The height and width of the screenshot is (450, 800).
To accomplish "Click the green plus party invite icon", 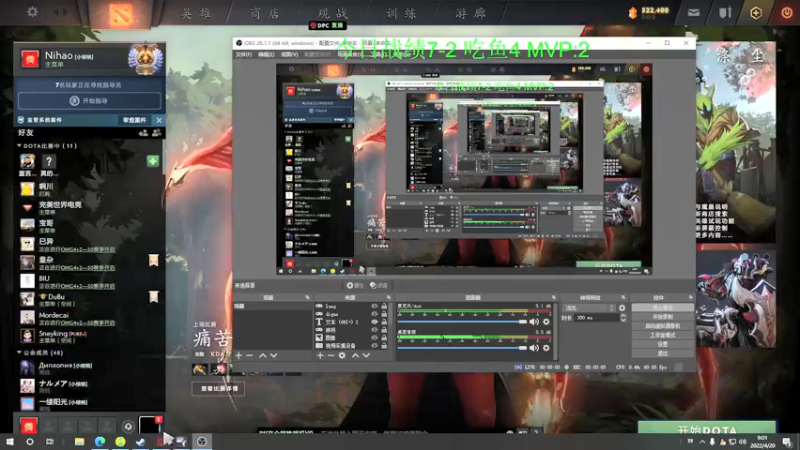I will click(153, 161).
